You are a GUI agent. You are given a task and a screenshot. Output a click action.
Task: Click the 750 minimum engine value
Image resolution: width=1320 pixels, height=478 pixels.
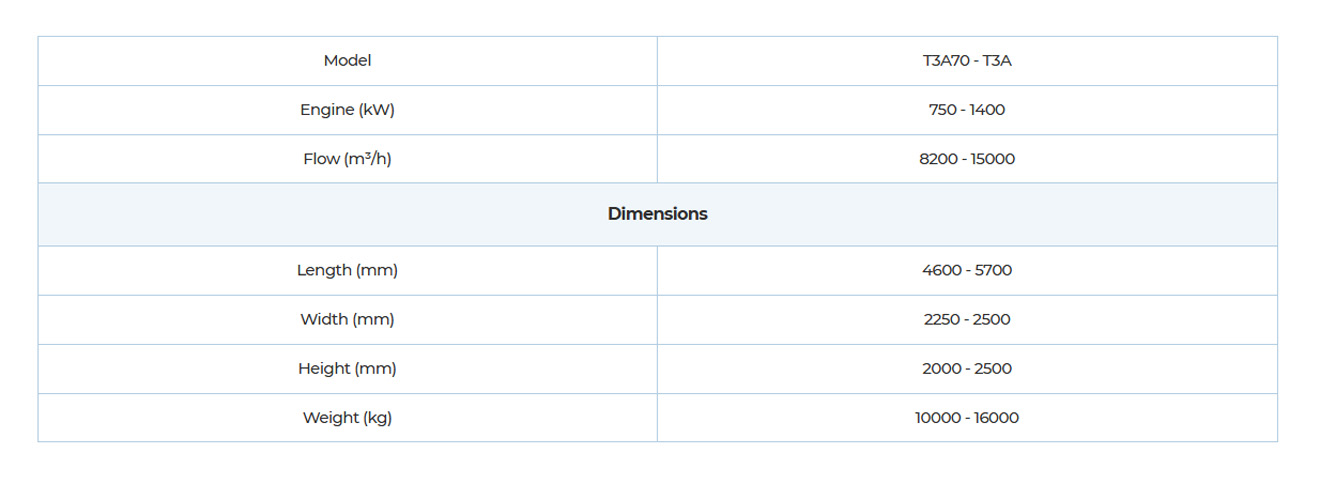click(942, 110)
